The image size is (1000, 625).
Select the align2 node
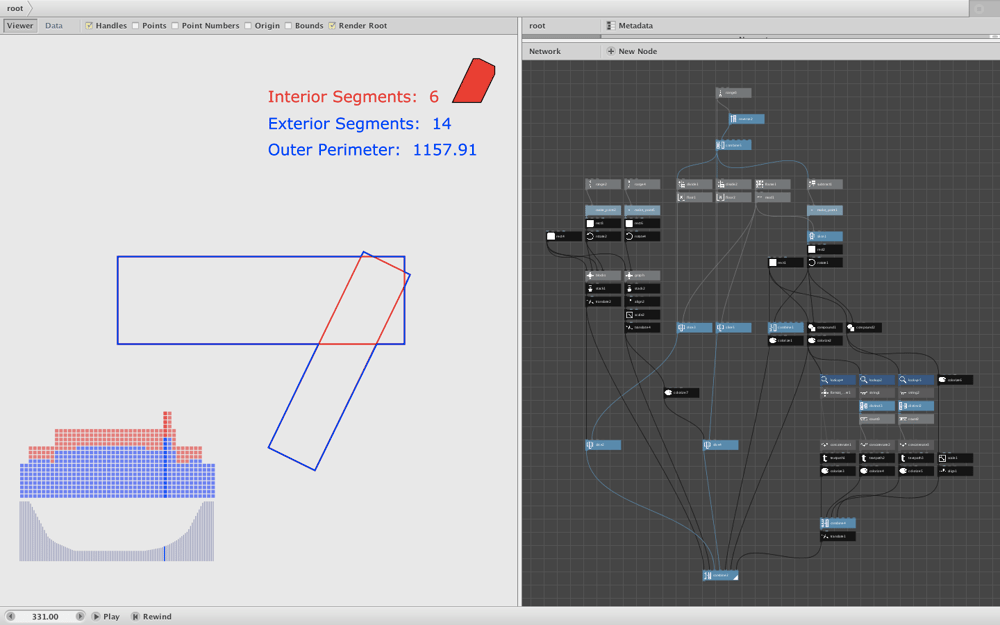642,302
